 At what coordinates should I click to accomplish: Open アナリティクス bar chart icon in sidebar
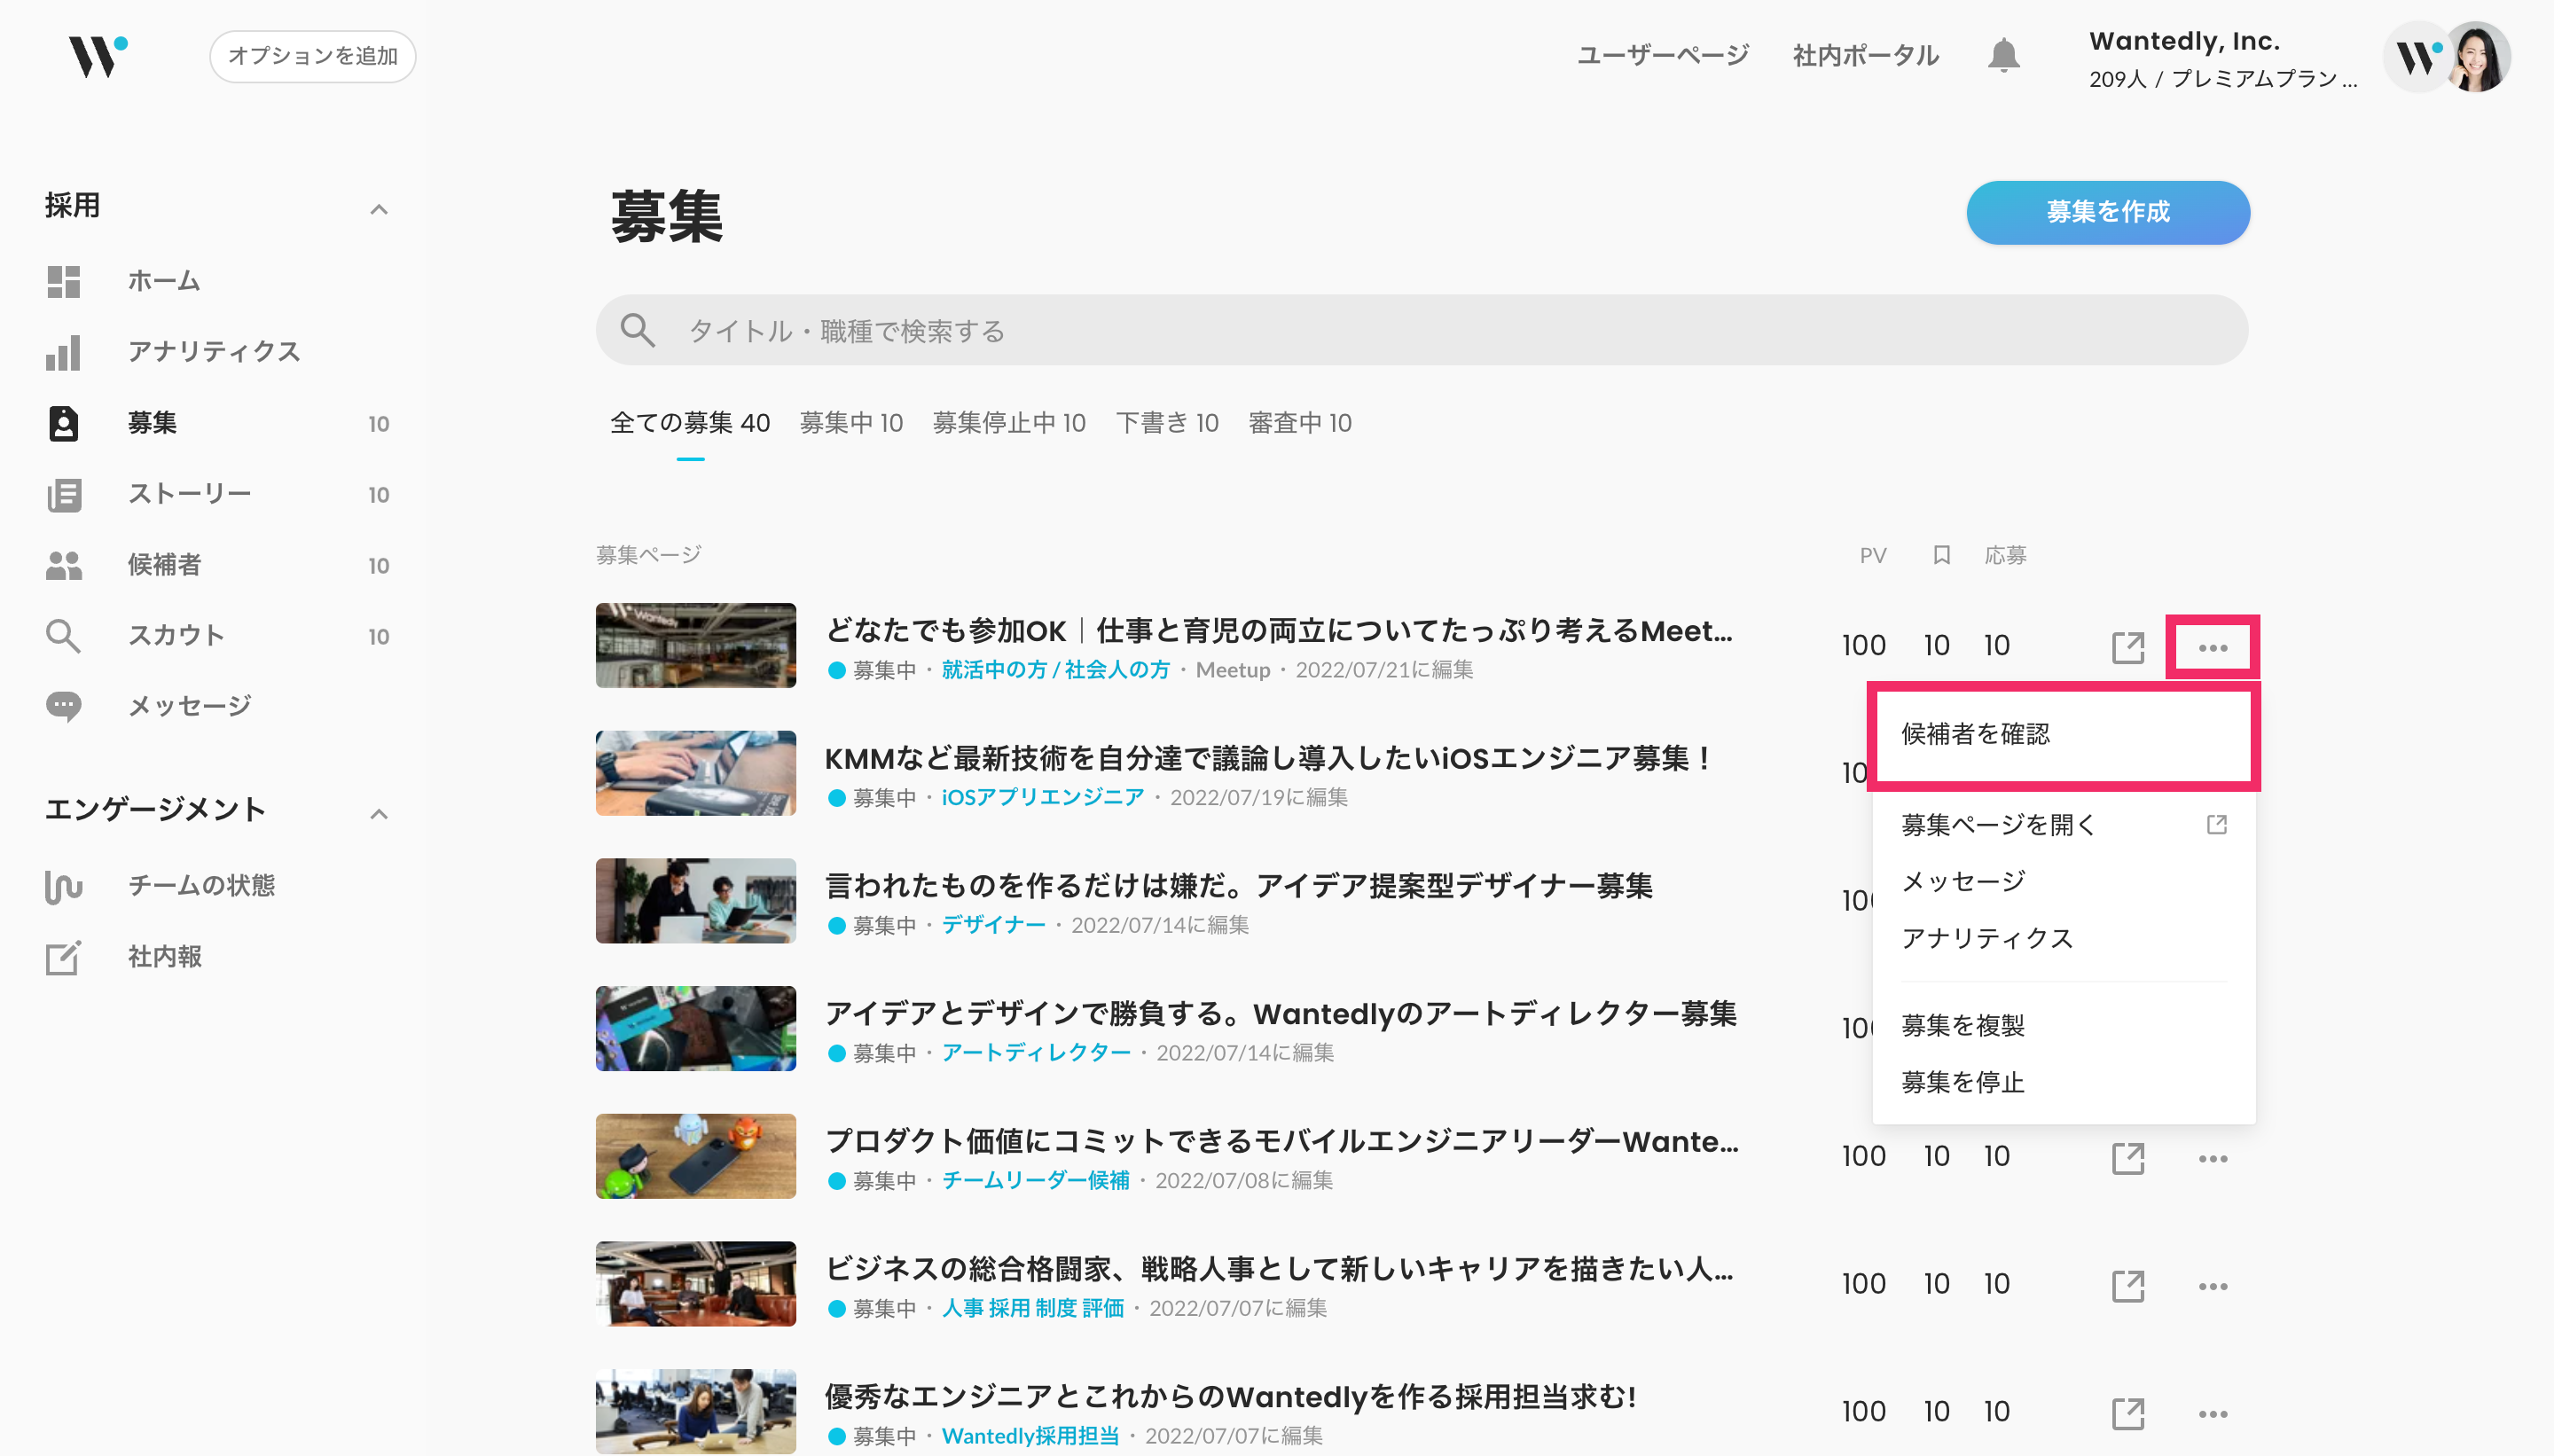click(64, 352)
